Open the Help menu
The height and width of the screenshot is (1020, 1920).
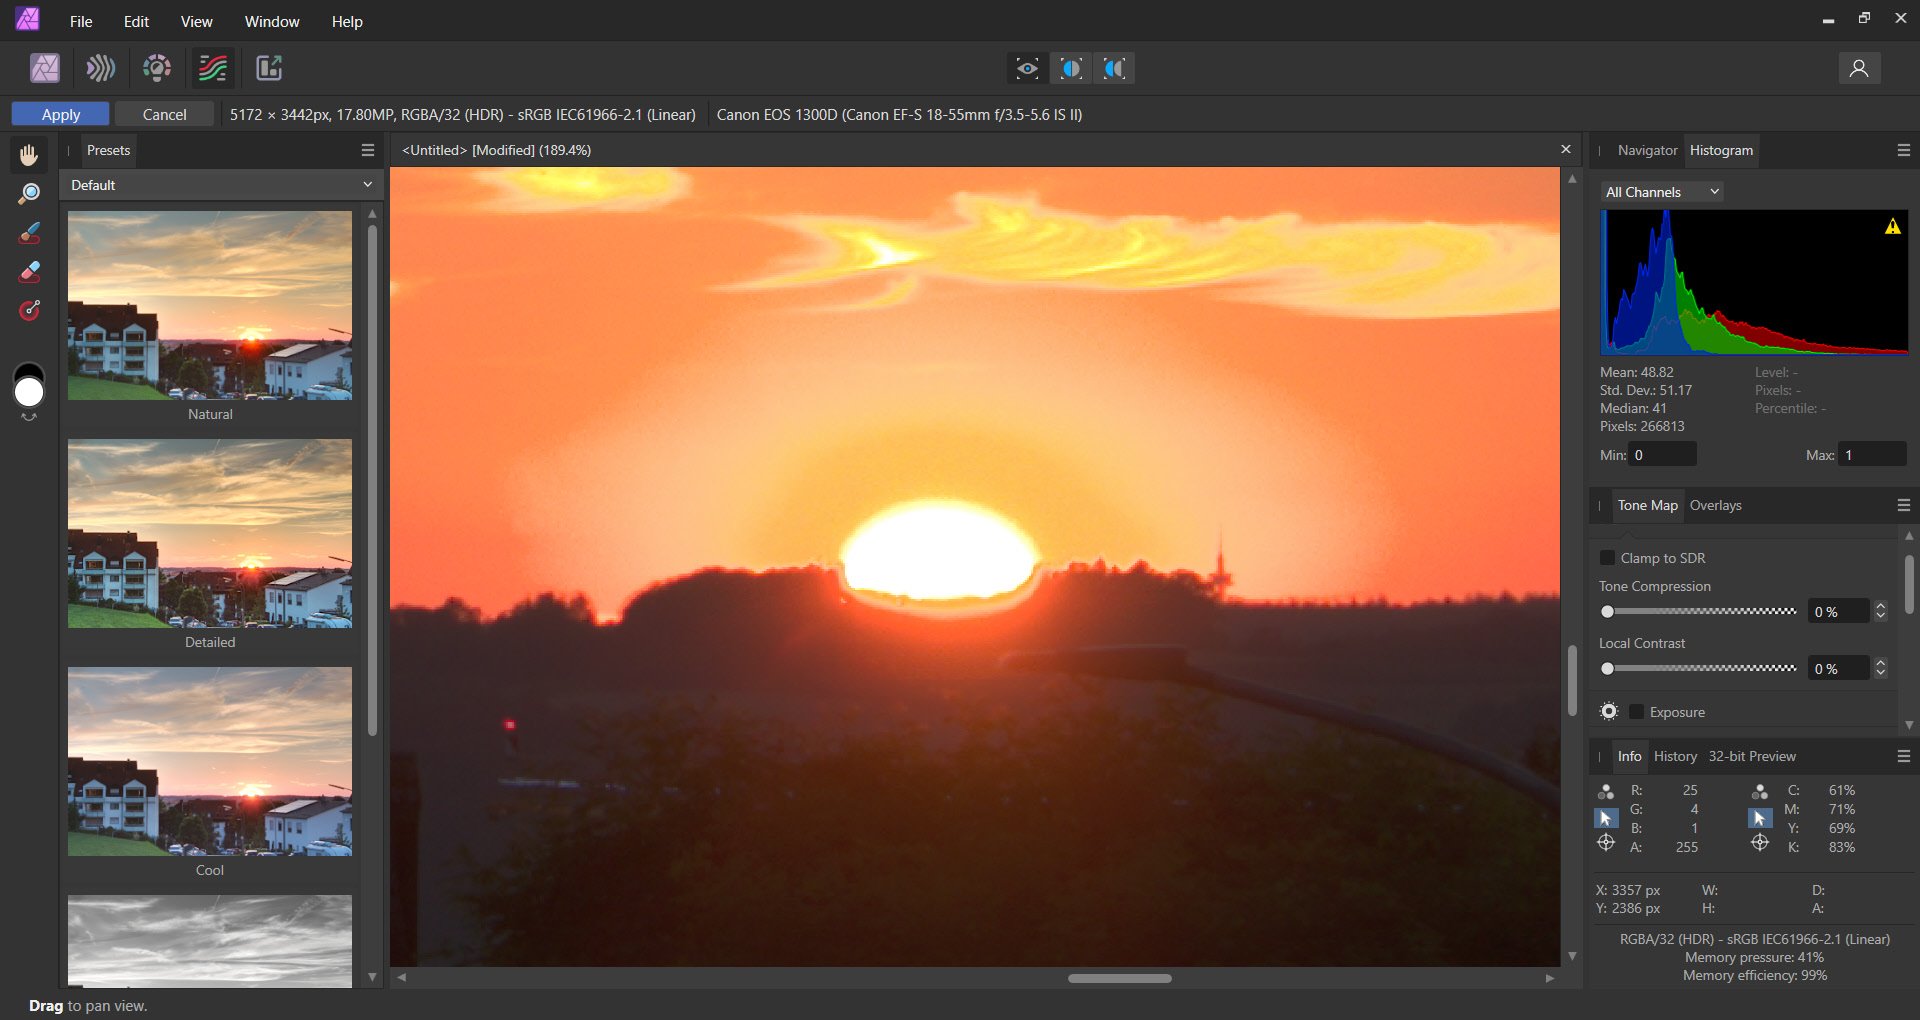[x=347, y=21]
